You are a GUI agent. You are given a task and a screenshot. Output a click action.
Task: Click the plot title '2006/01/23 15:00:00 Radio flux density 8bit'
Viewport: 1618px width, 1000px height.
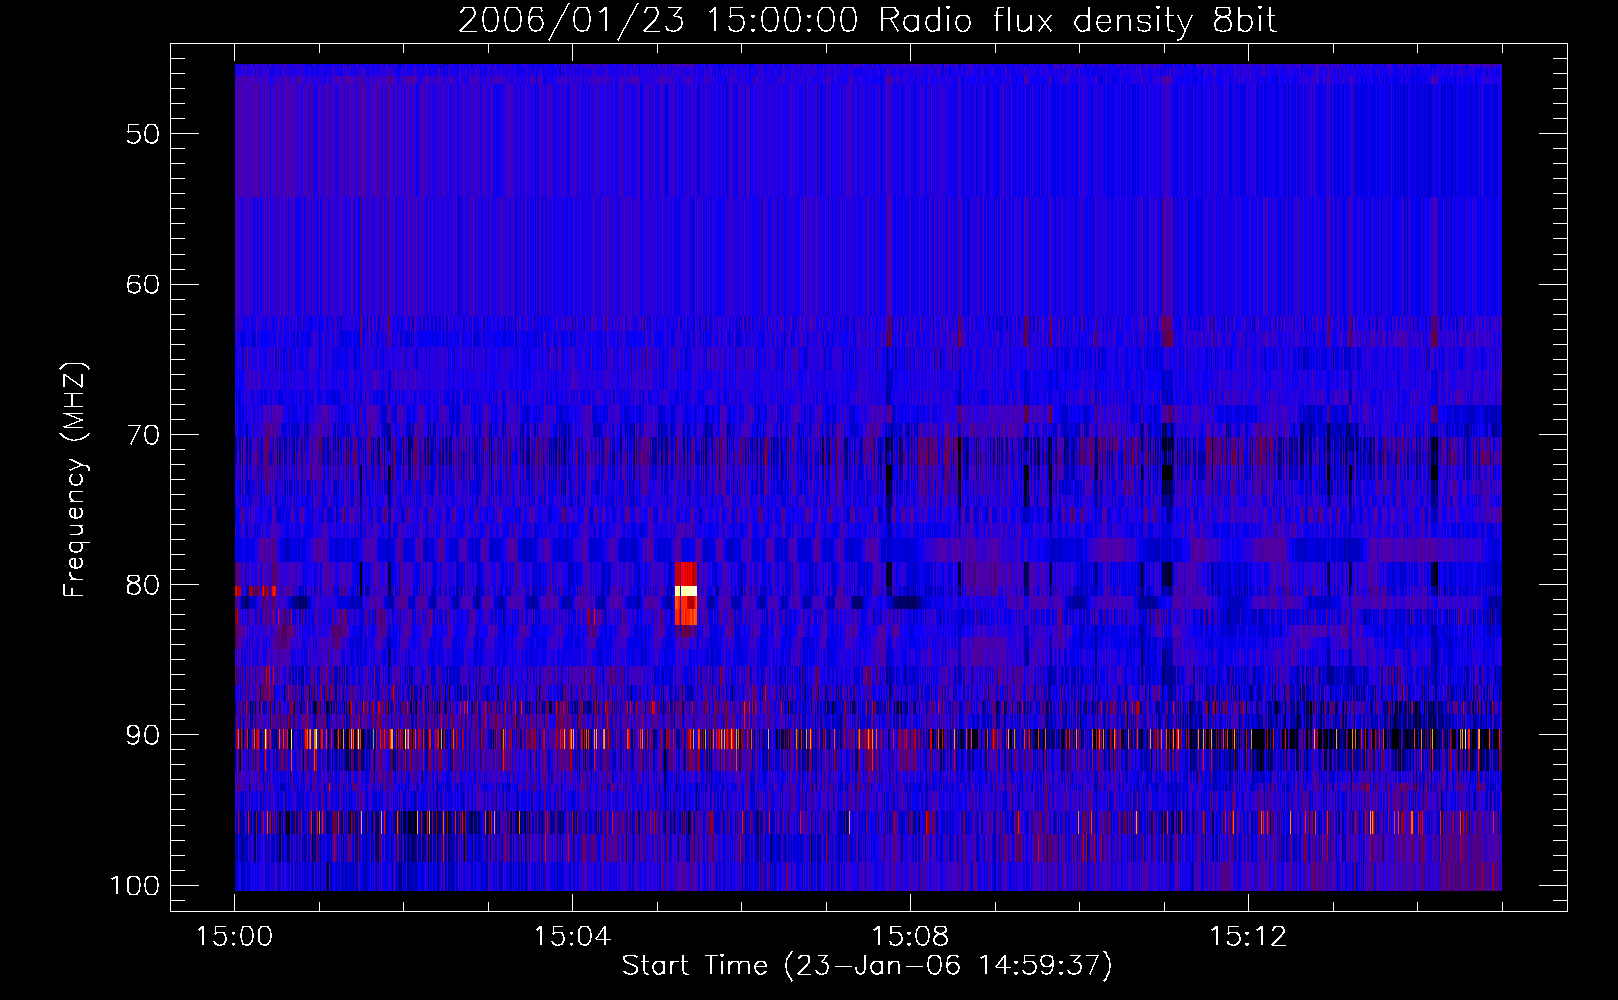pyautogui.click(x=867, y=21)
